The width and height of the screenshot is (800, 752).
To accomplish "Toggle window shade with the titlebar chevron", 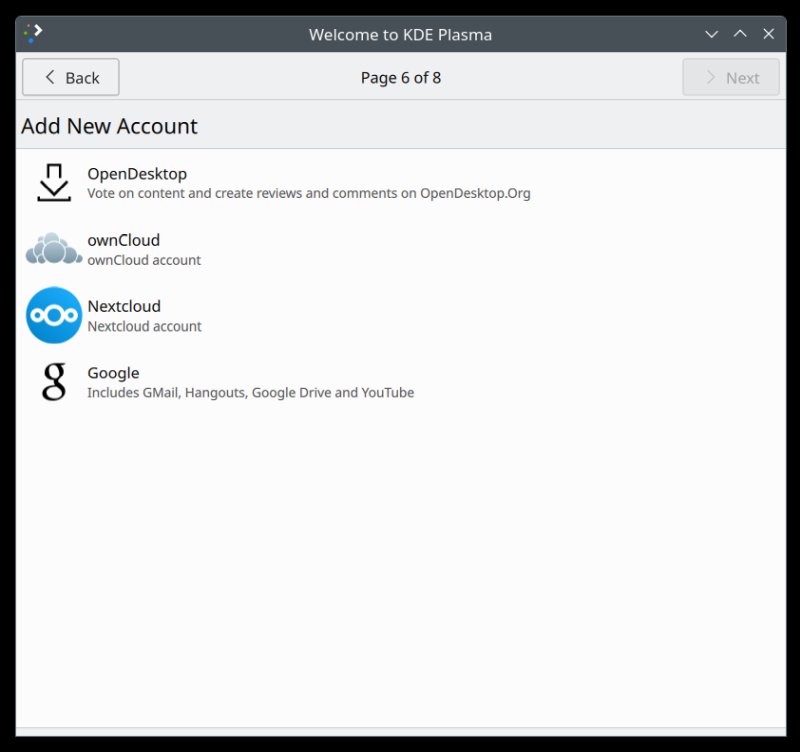I will pos(711,33).
